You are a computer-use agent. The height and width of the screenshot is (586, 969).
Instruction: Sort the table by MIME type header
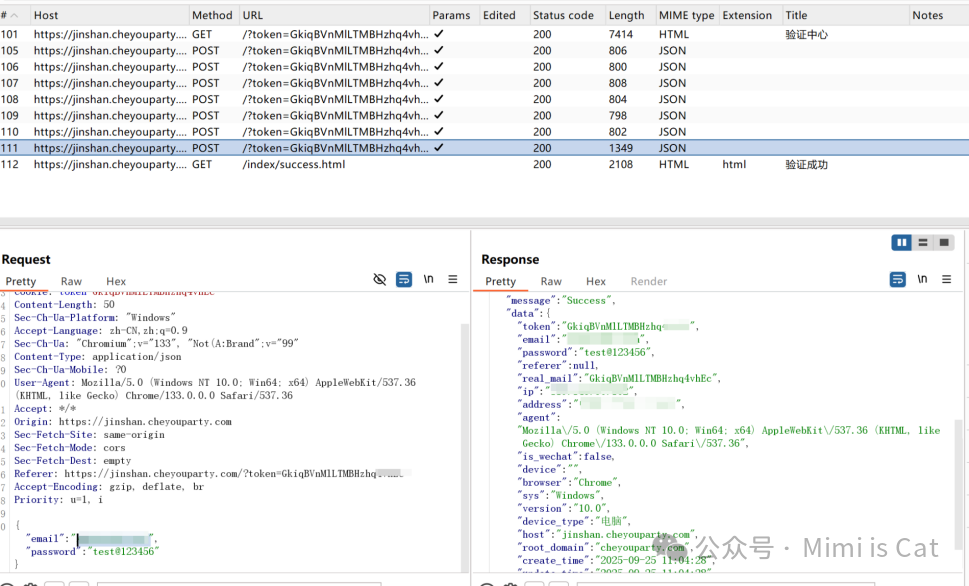(x=686, y=15)
